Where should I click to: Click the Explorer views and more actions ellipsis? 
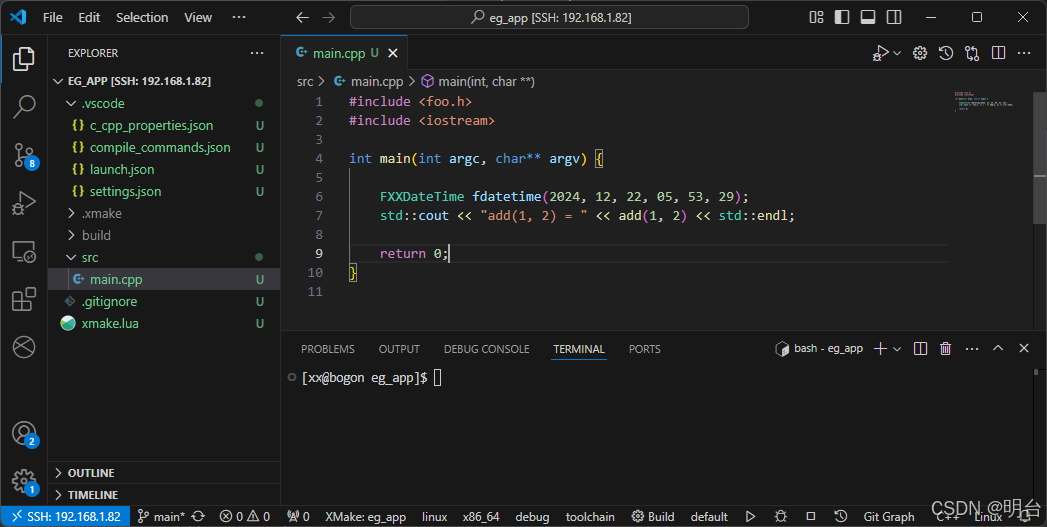point(257,53)
